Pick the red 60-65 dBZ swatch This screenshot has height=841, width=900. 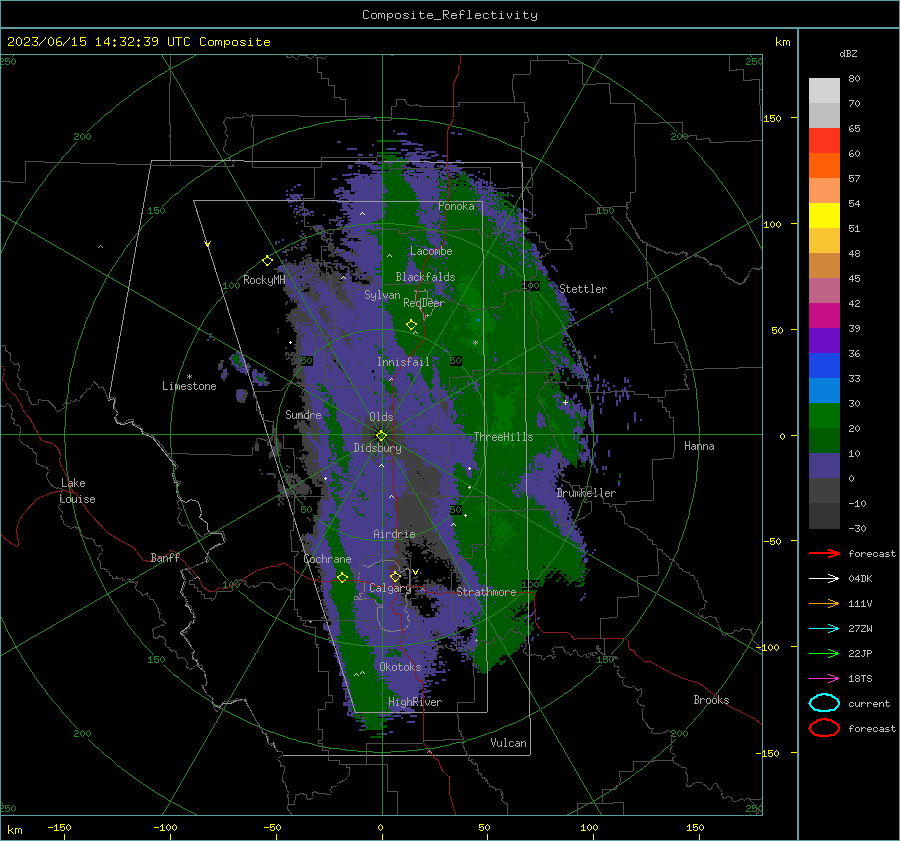click(x=824, y=141)
